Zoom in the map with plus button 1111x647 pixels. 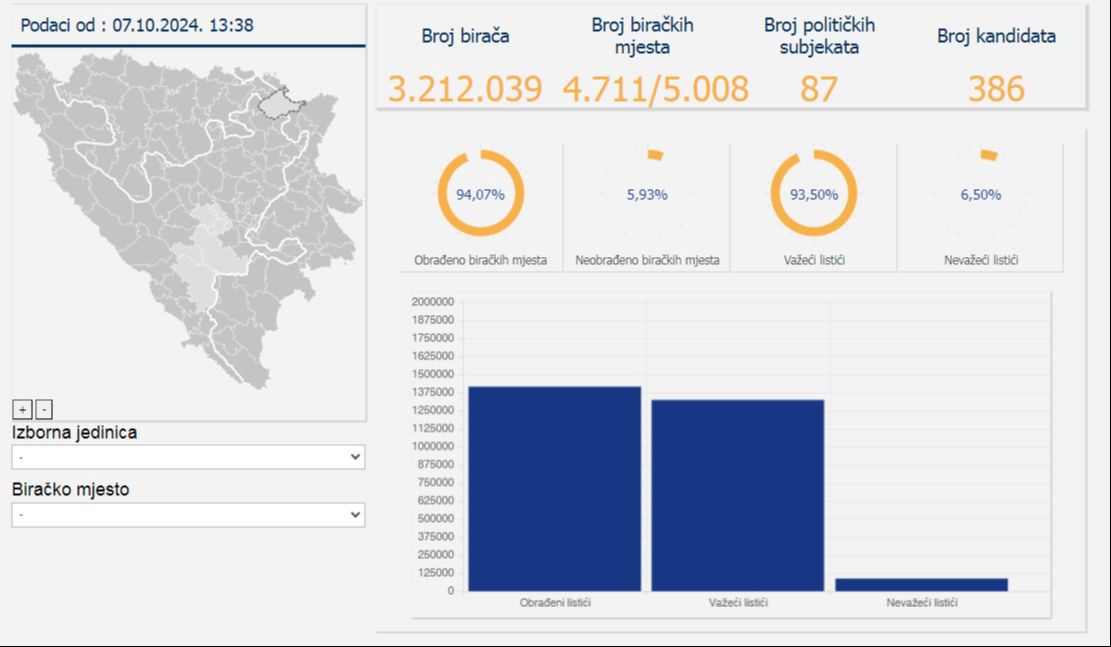point(22,409)
